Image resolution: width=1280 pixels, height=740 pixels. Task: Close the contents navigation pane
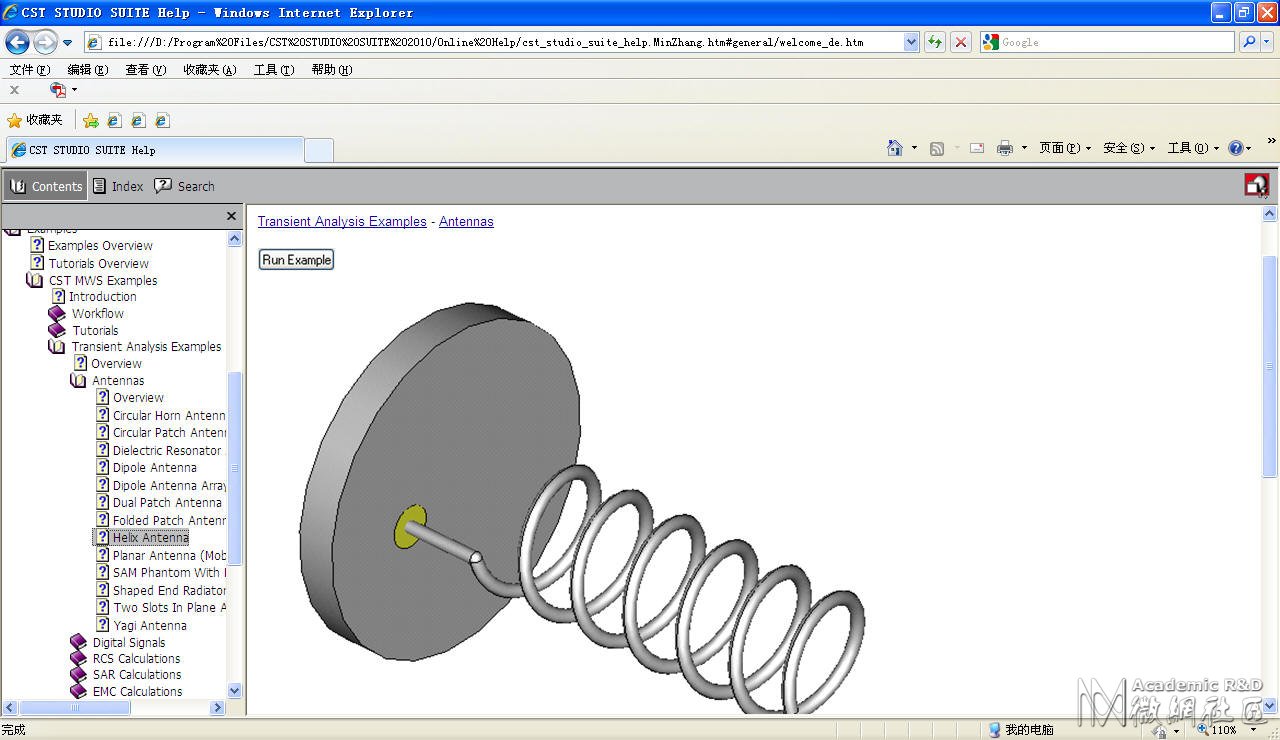click(232, 216)
